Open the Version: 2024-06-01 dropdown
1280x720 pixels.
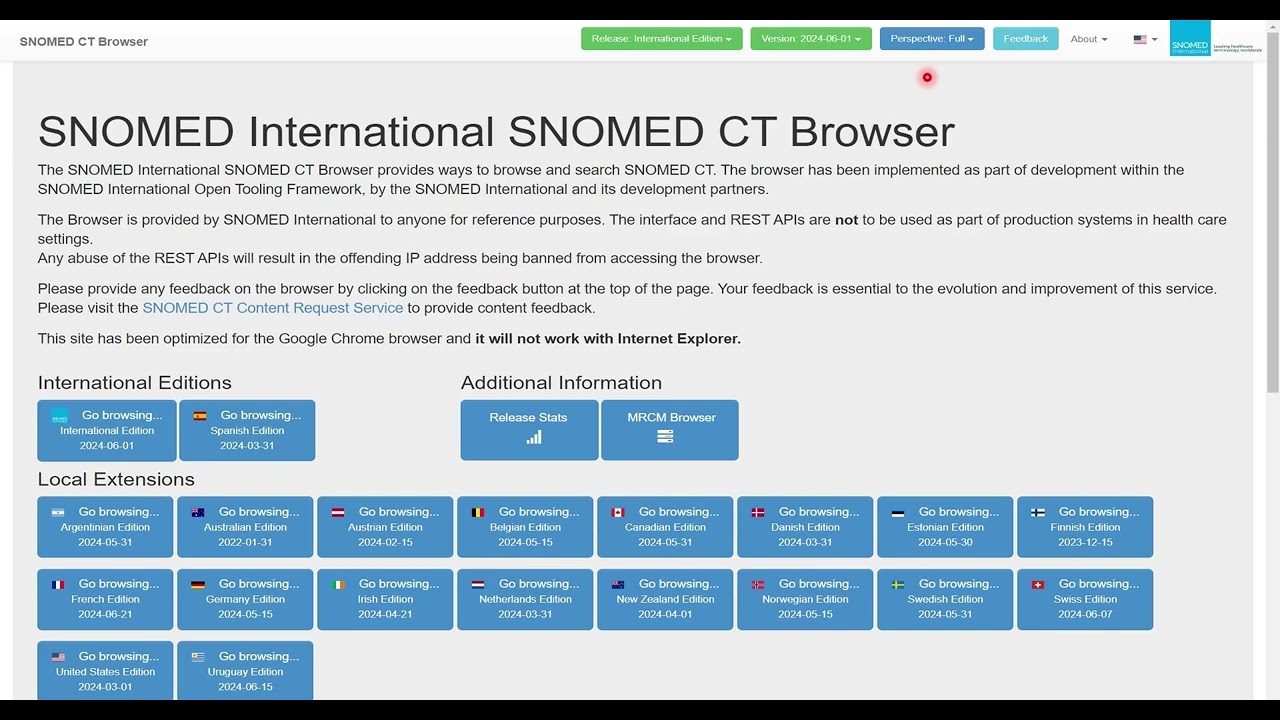811,39
